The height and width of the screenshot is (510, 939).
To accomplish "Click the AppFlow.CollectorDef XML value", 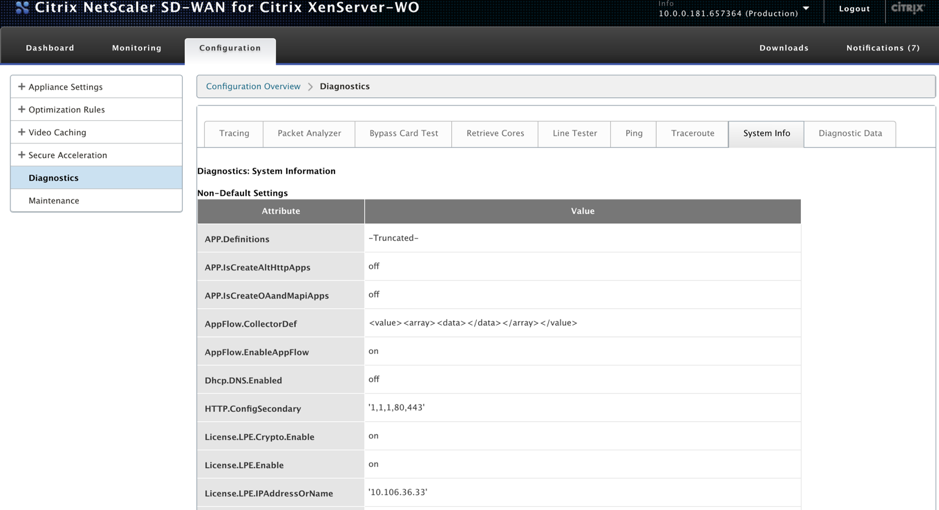I will point(473,323).
